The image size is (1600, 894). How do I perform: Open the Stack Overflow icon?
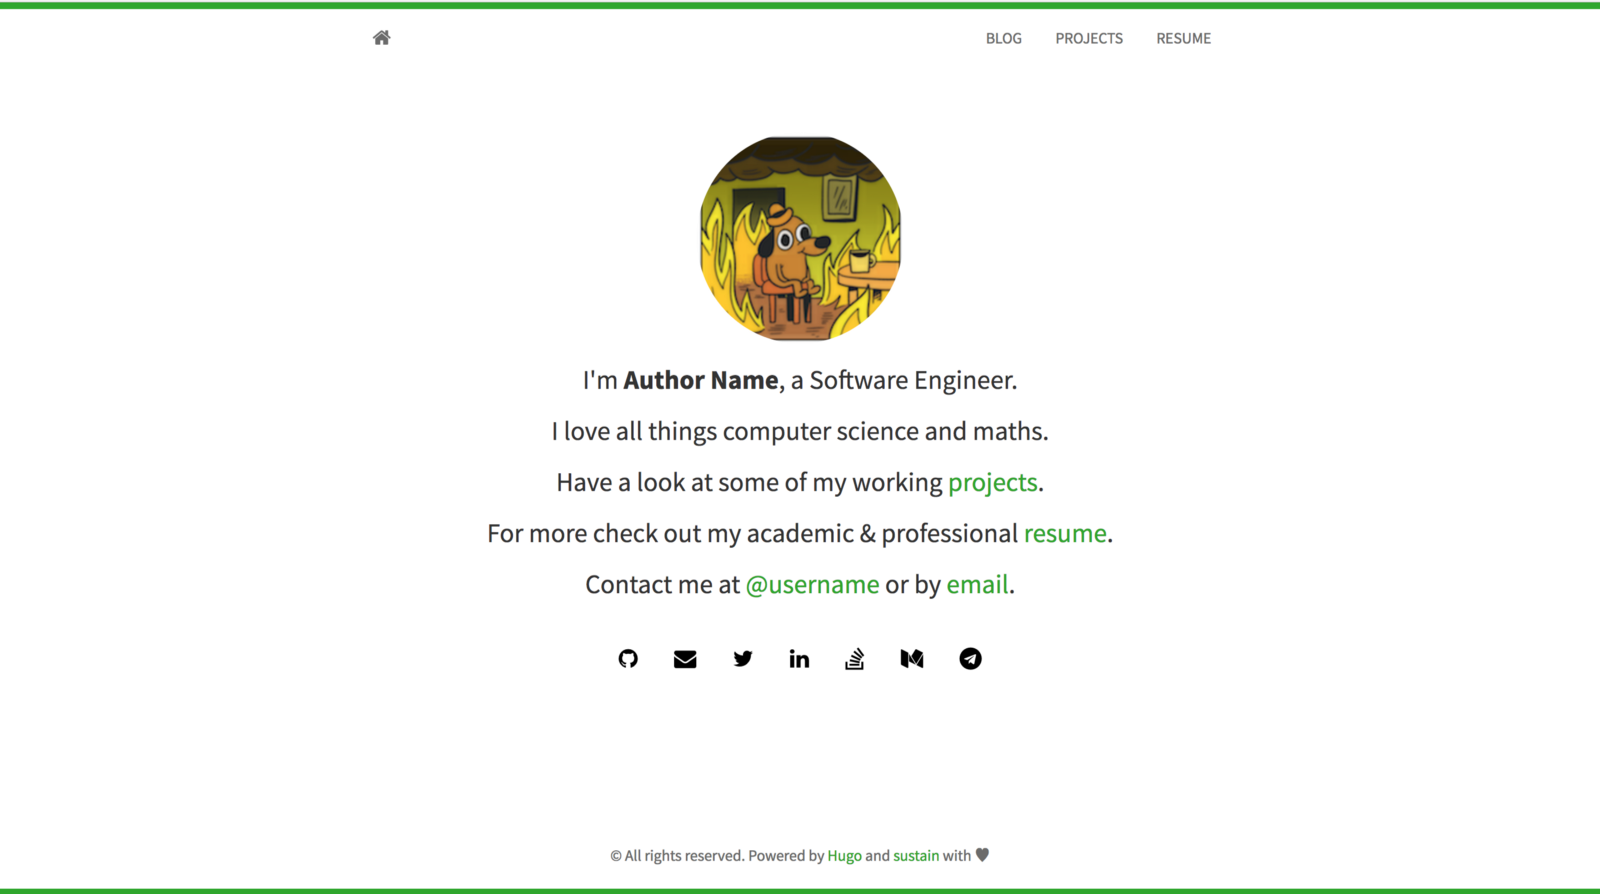point(855,658)
